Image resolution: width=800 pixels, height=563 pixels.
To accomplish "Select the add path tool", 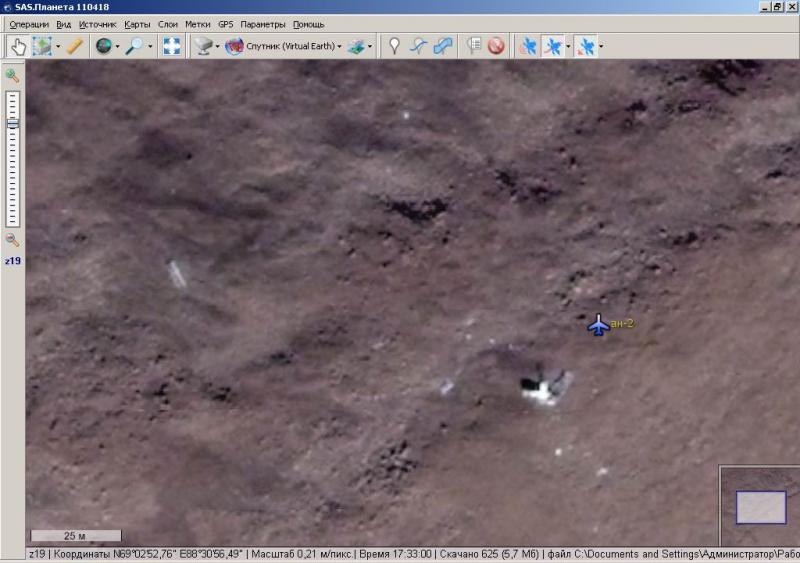I will pyautogui.click(x=420, y=46).
